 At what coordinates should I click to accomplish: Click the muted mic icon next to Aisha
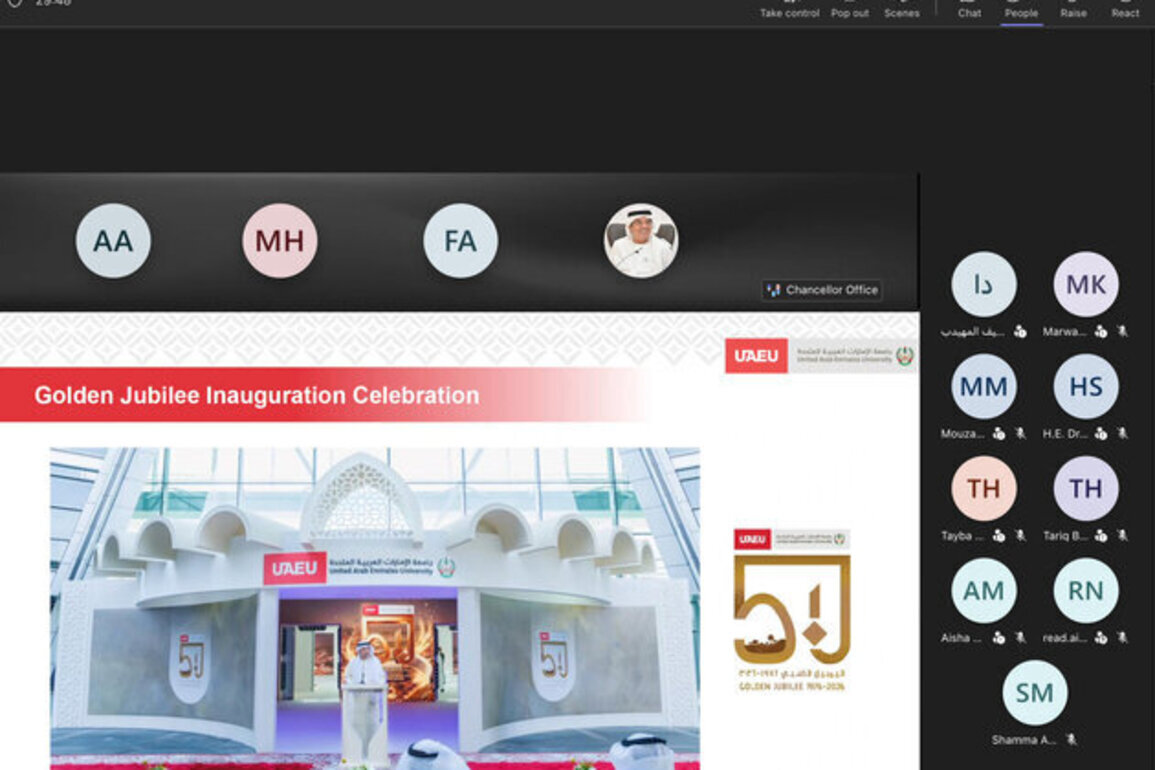(x=1020, y=638)
